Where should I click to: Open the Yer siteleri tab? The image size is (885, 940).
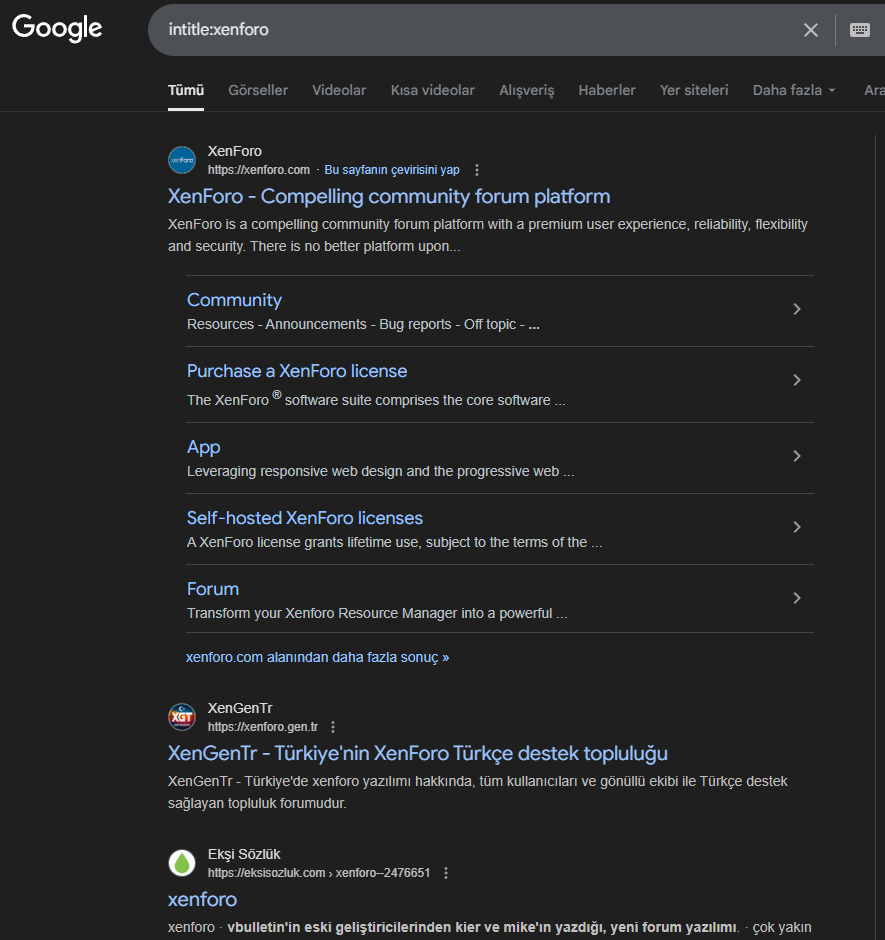point(694,91)
